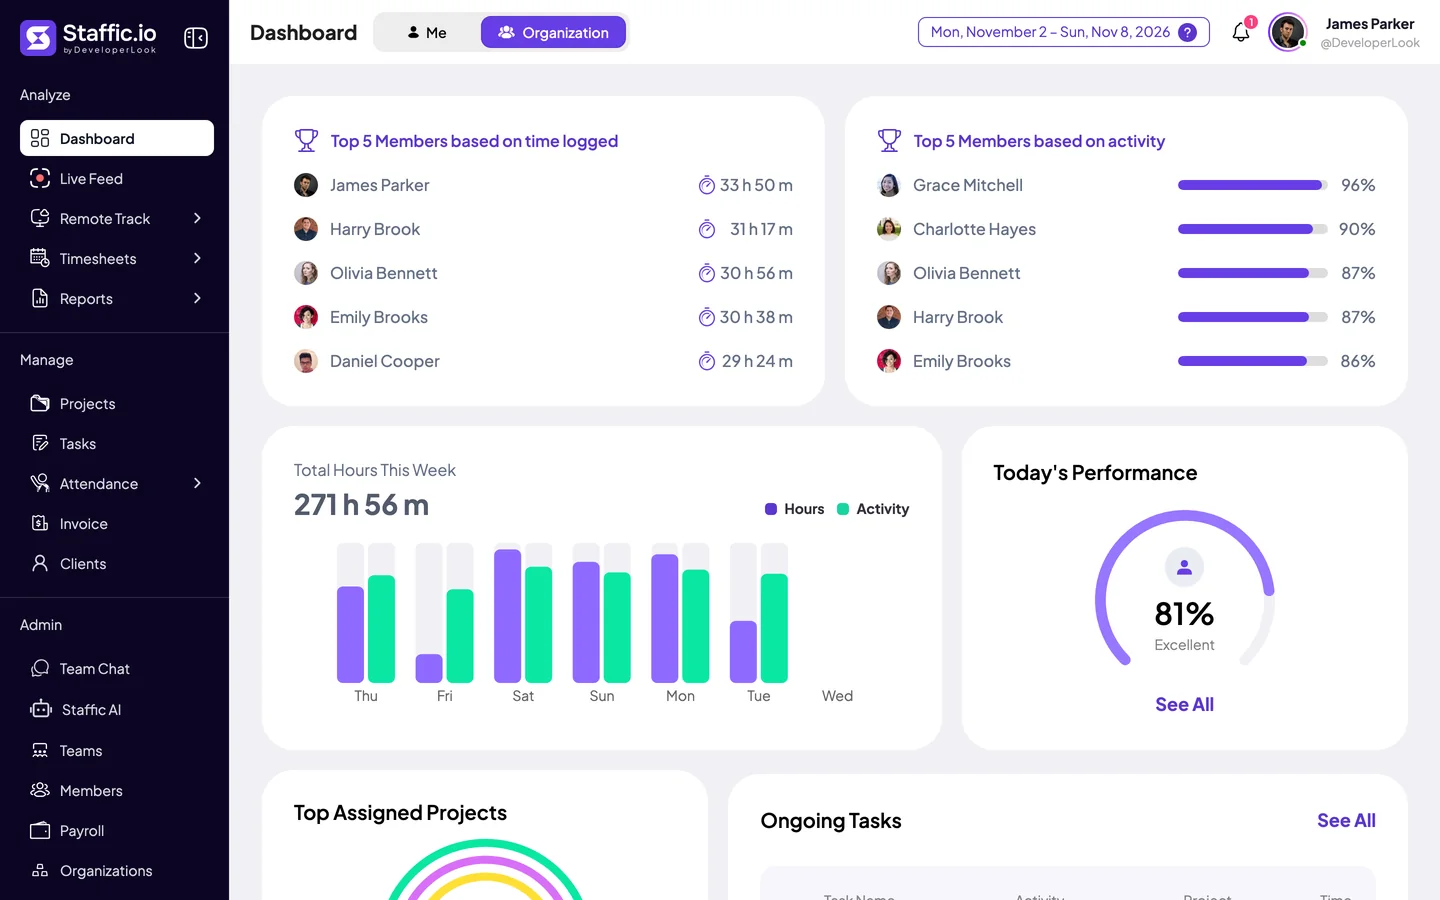
Task: Toggle Activity series in chart legend
Action: [873, 509]
